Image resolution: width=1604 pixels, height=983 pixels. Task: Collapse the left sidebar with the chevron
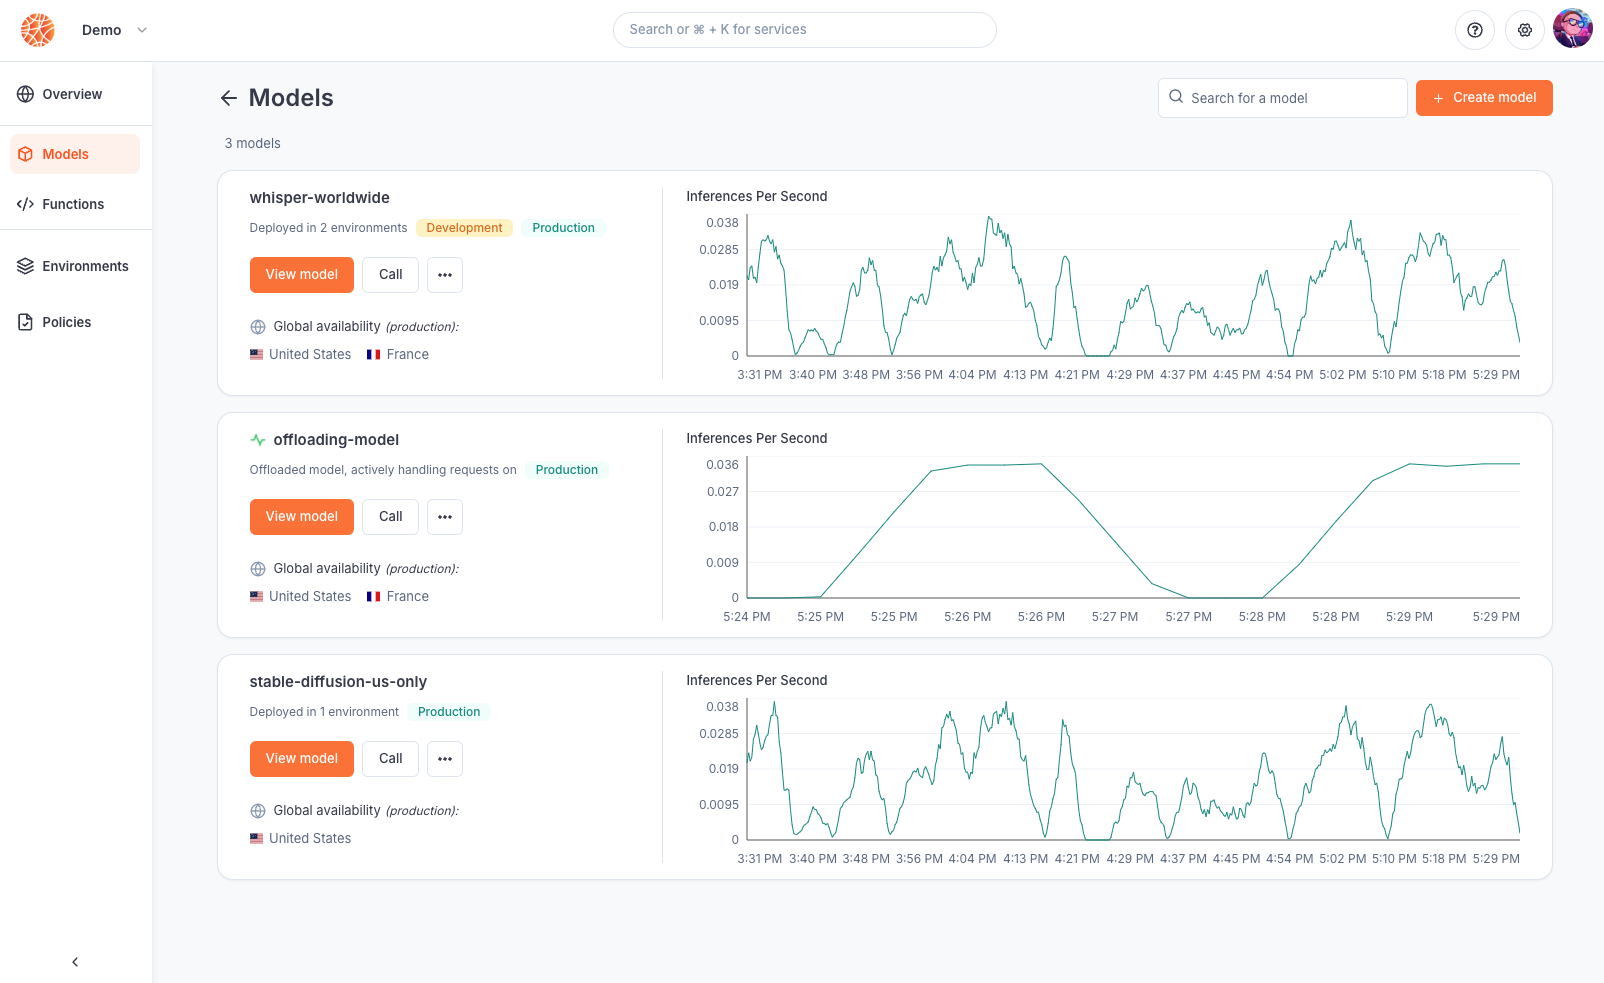(75, 962)
